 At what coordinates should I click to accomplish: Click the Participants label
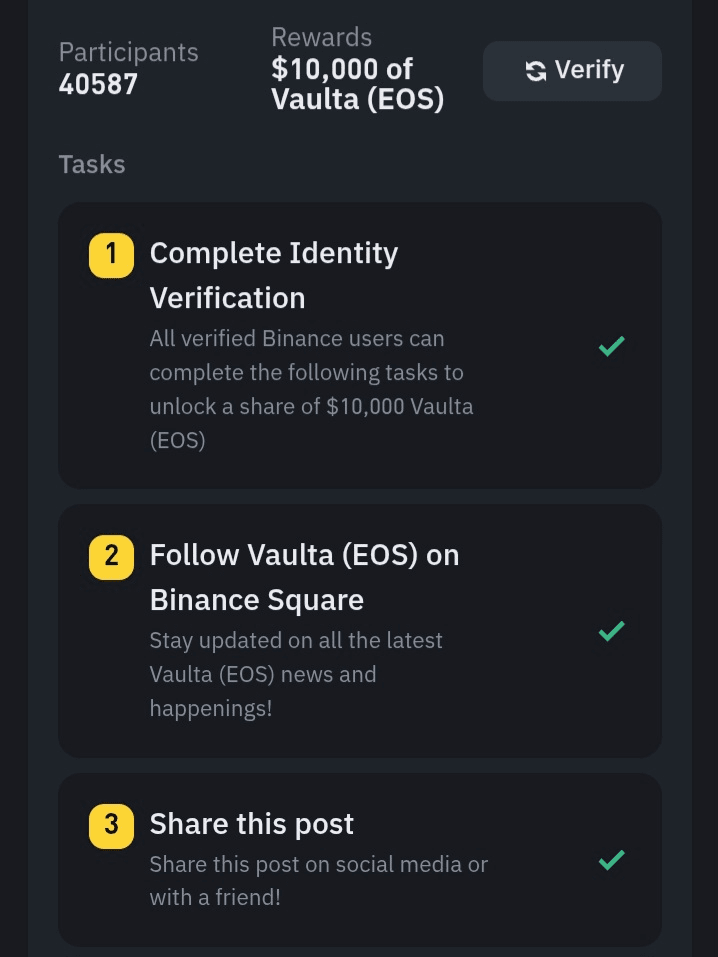[128, 52]
